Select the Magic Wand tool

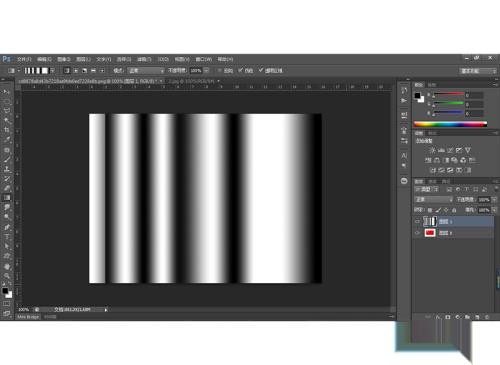click(6, 120)
